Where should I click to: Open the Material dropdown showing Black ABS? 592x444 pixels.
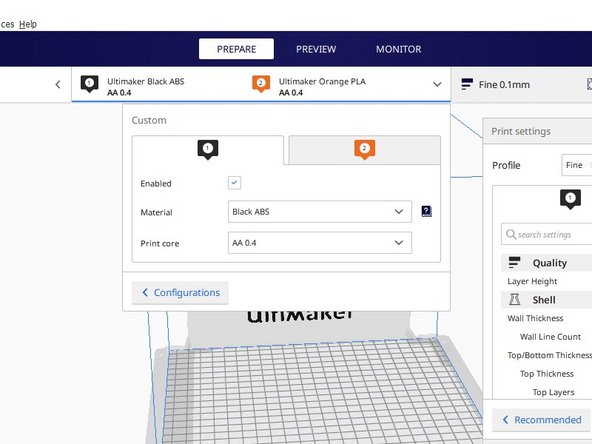[x=320, y=211]
